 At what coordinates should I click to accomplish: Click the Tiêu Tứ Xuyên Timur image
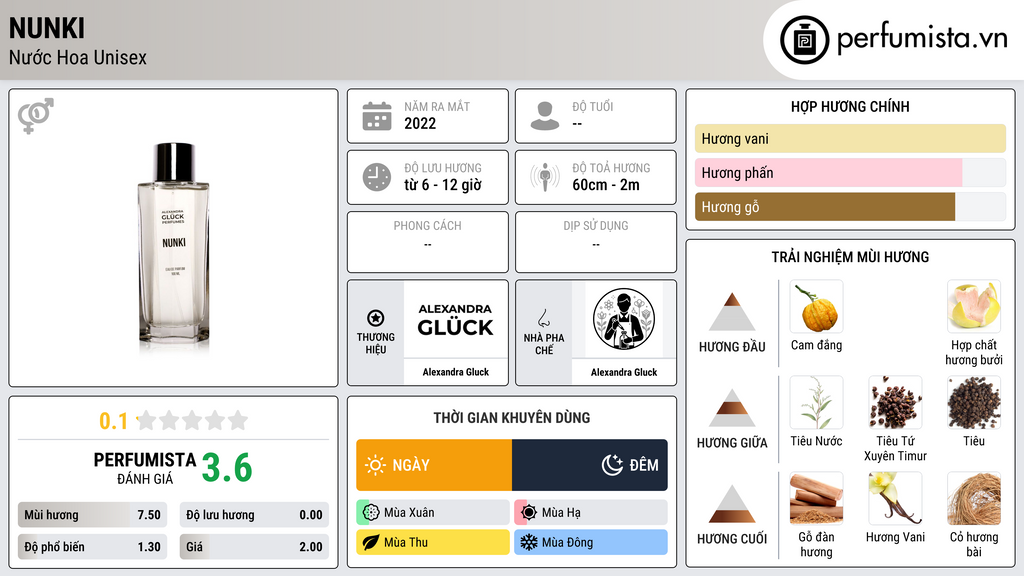coord(895,403)
